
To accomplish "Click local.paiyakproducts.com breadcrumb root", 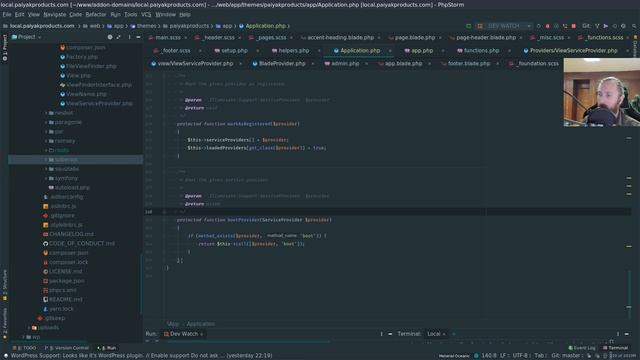I will tap(42, 26).
